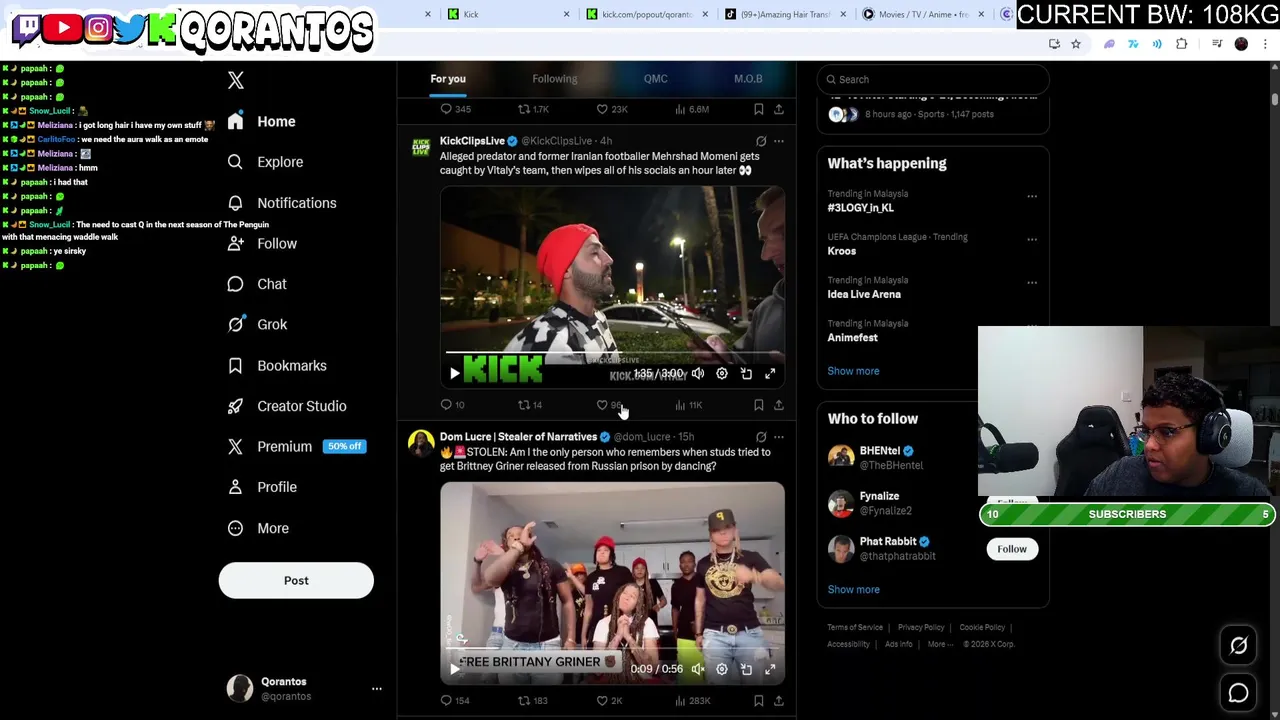Enter fullscreen on the KickClipsLive video

[x=770, y=374]
